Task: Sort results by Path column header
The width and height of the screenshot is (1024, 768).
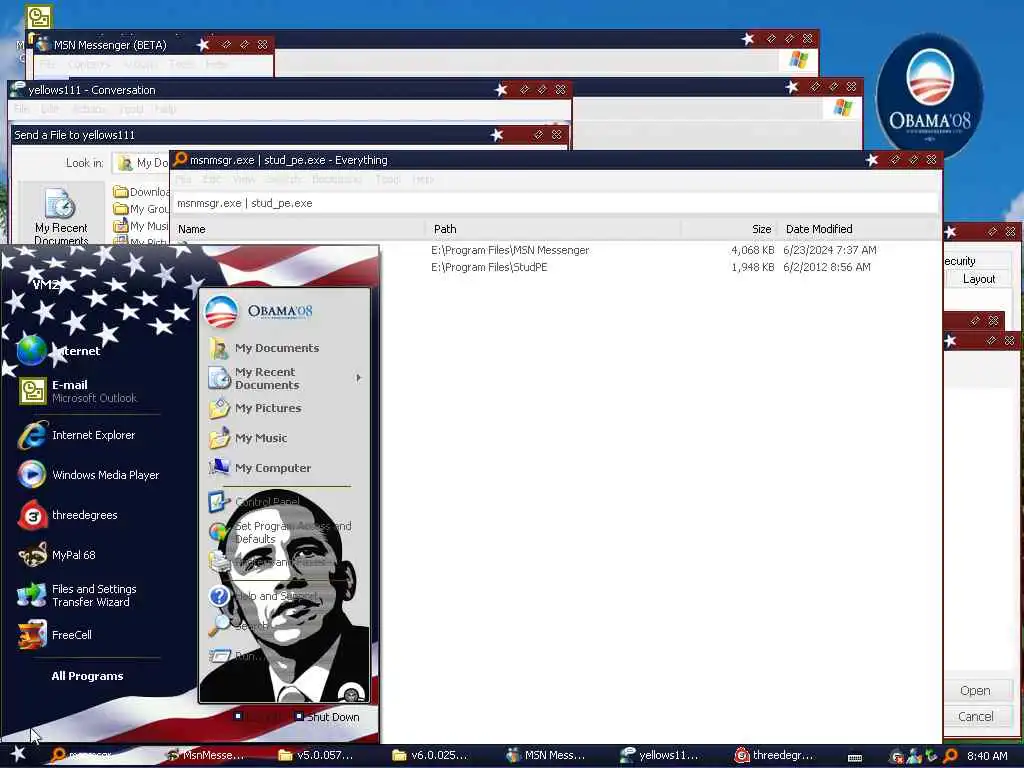Action: click(x=553, y=229)
